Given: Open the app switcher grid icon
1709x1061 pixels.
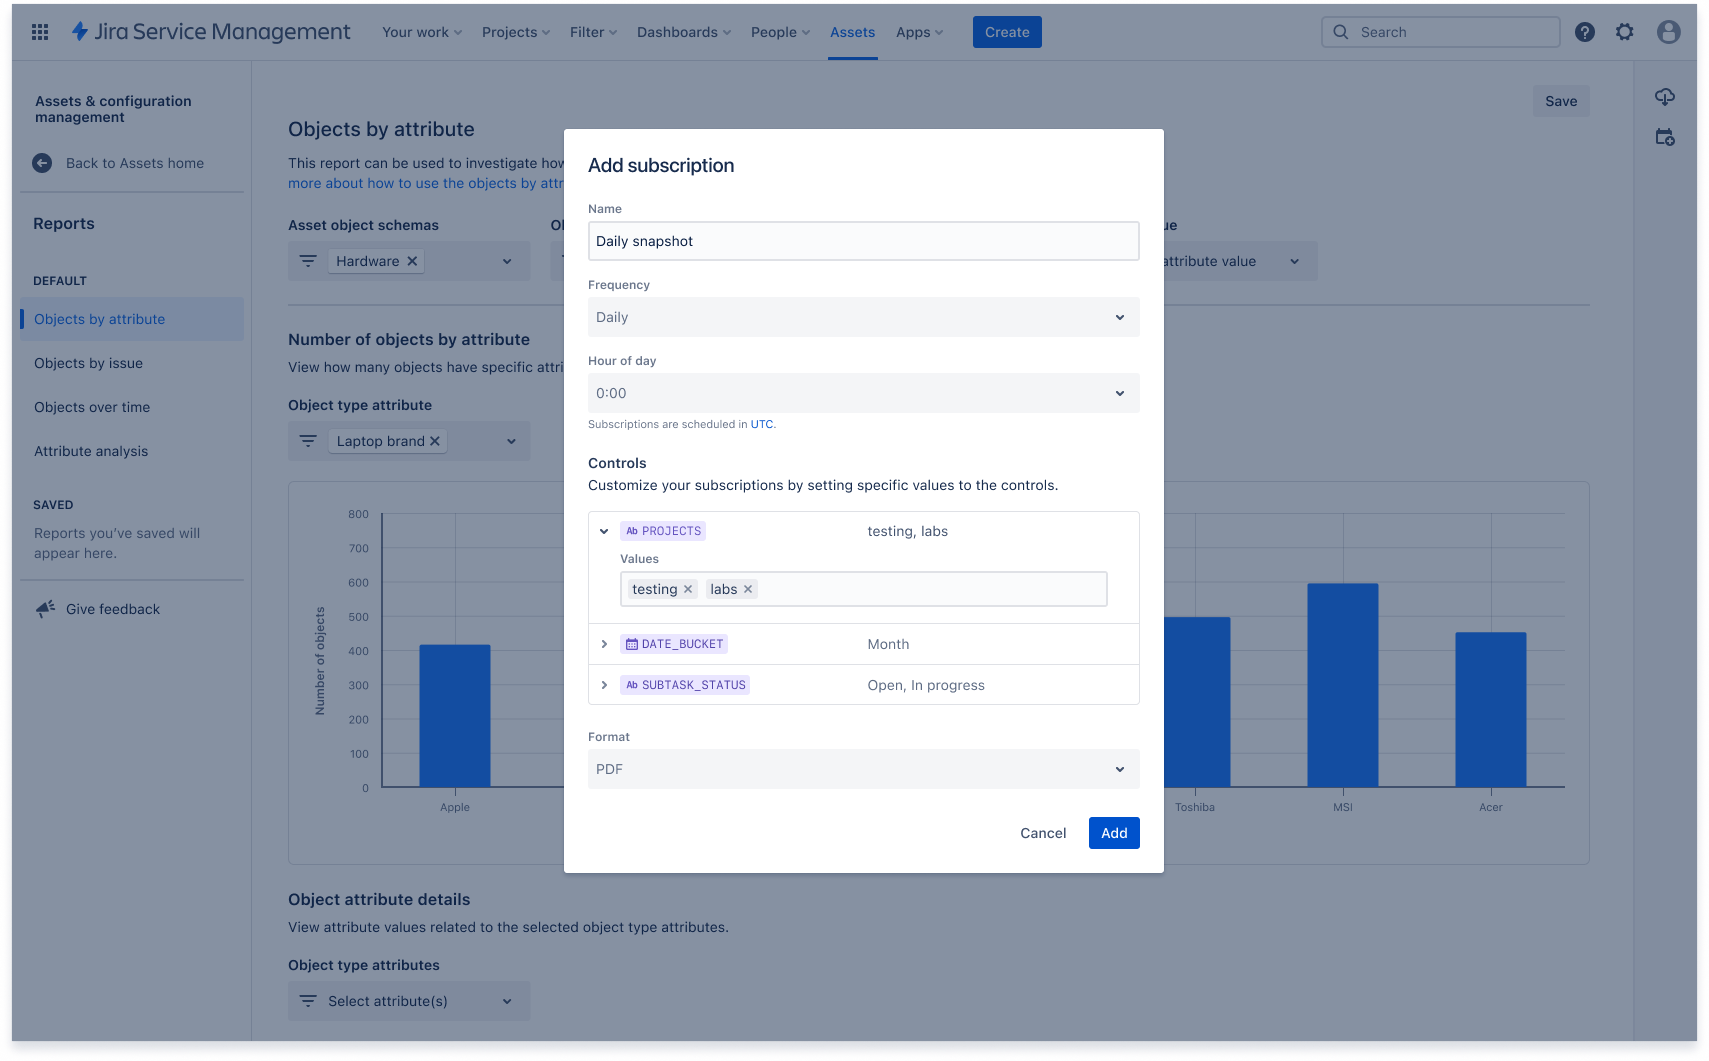Looking at the screenshot, I should (40, 32).
